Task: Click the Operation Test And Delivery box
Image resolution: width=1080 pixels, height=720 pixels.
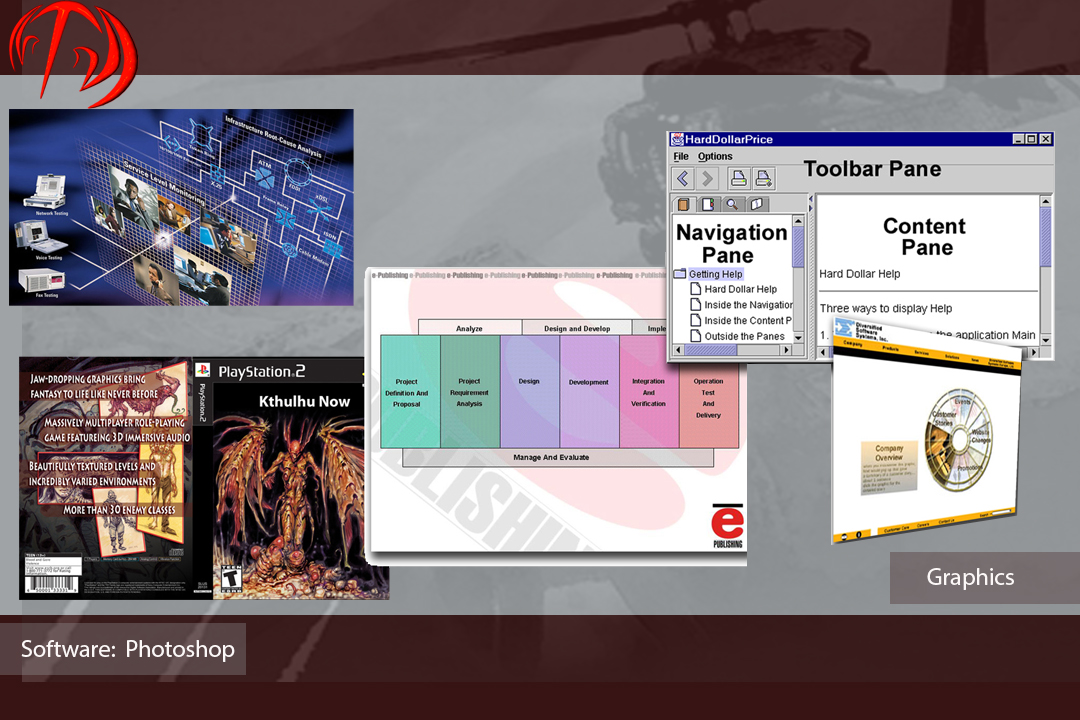Action: [709, 405]
